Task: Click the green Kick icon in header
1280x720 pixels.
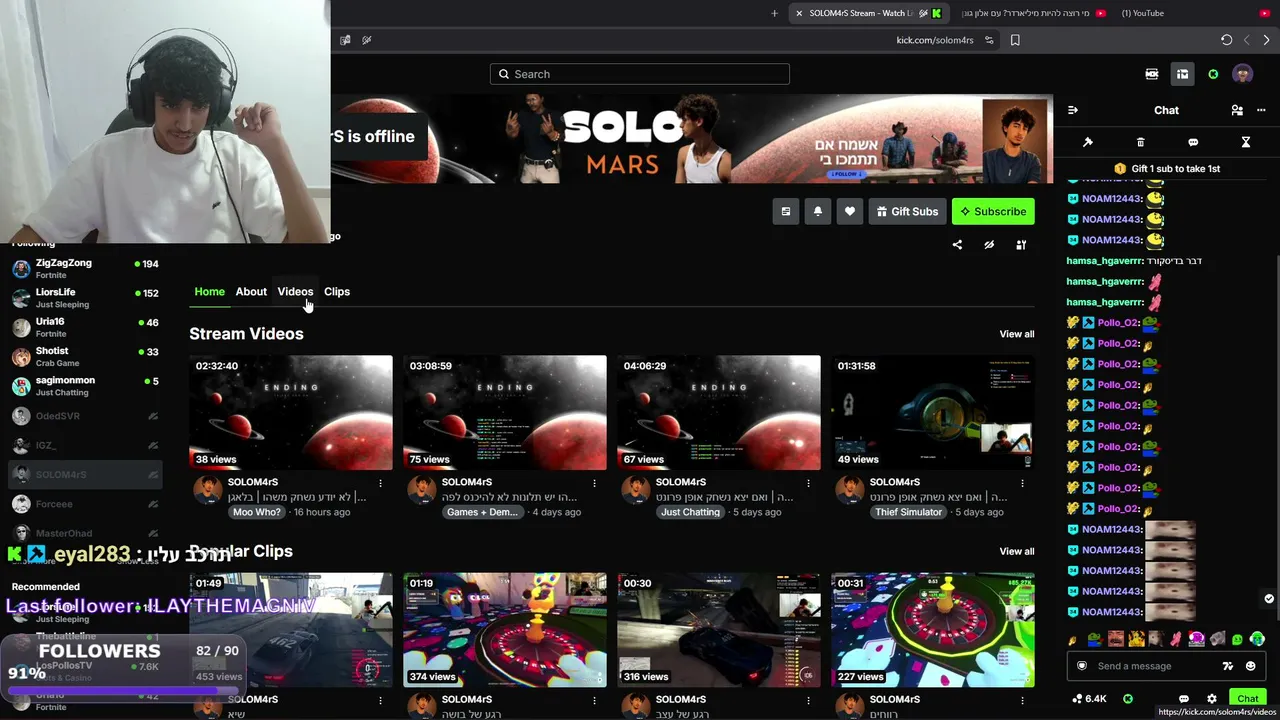Action: click(x=1213, y=74)
